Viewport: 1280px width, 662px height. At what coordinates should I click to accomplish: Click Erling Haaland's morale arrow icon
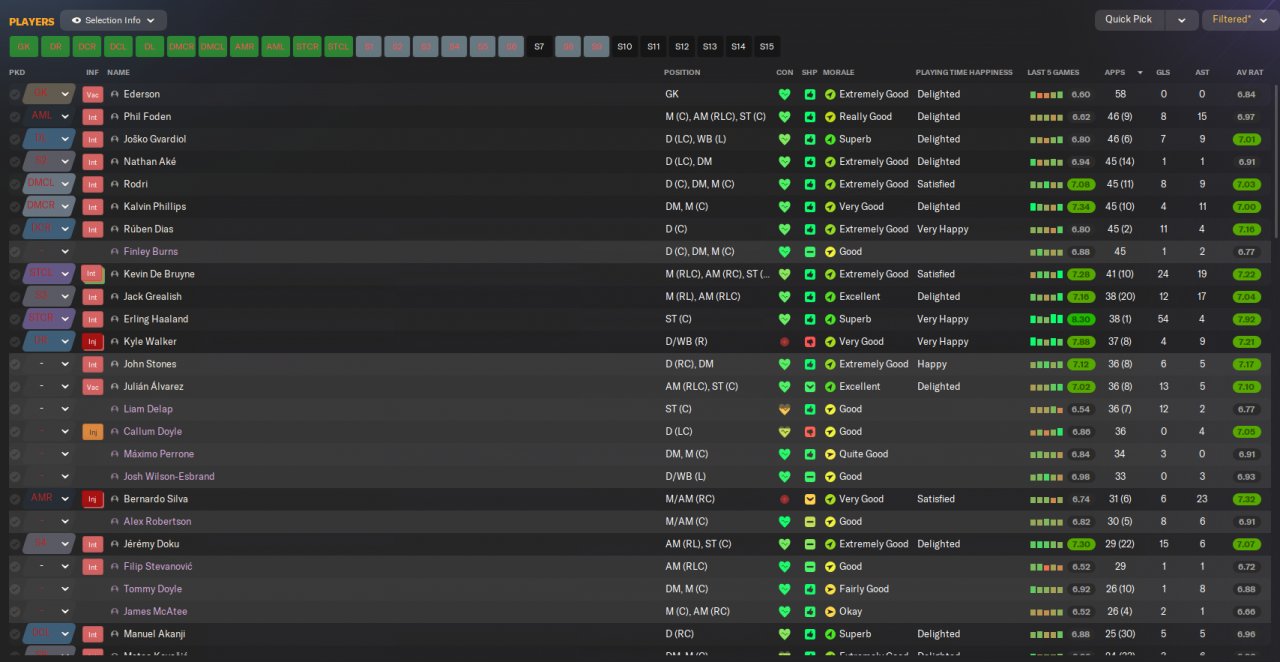pyautogui.click(x=830, y=319)
